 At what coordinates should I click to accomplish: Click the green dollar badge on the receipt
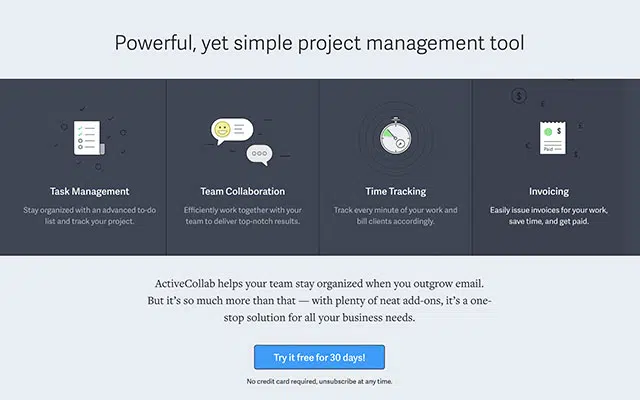click(x=548, y=131)
